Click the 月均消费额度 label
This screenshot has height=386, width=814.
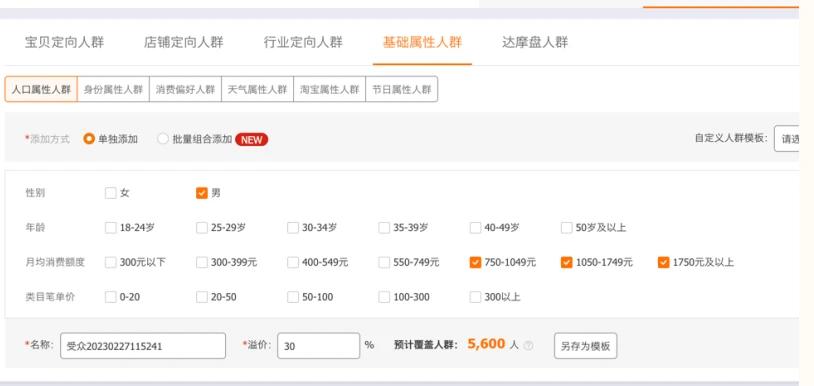55,263
